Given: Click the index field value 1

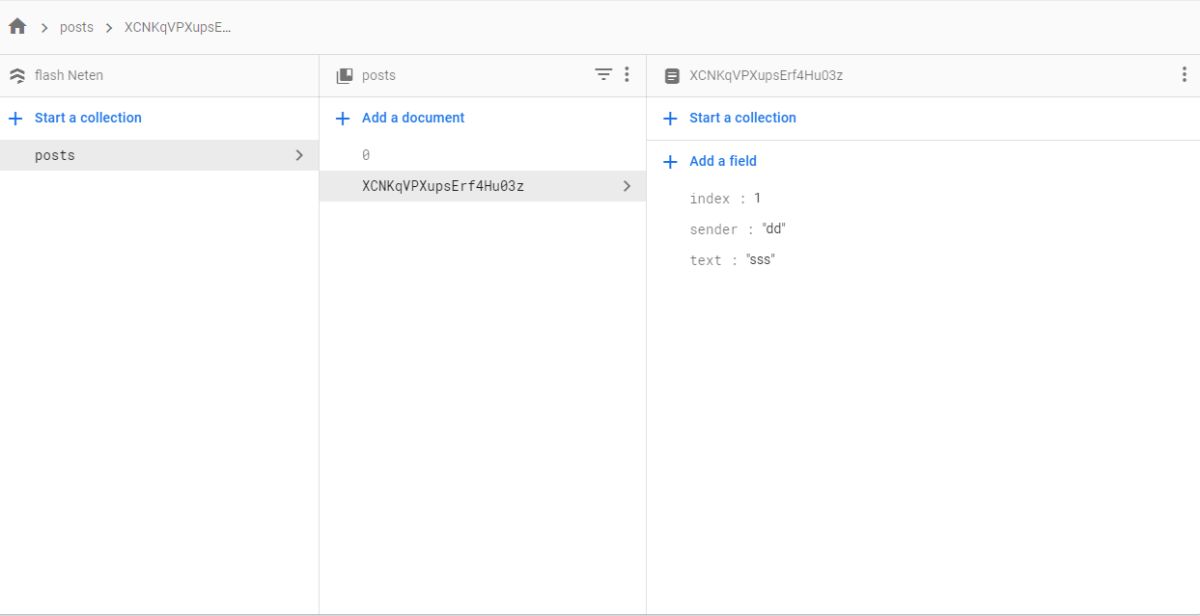Looking at the screenshot, I should [758, 198].
